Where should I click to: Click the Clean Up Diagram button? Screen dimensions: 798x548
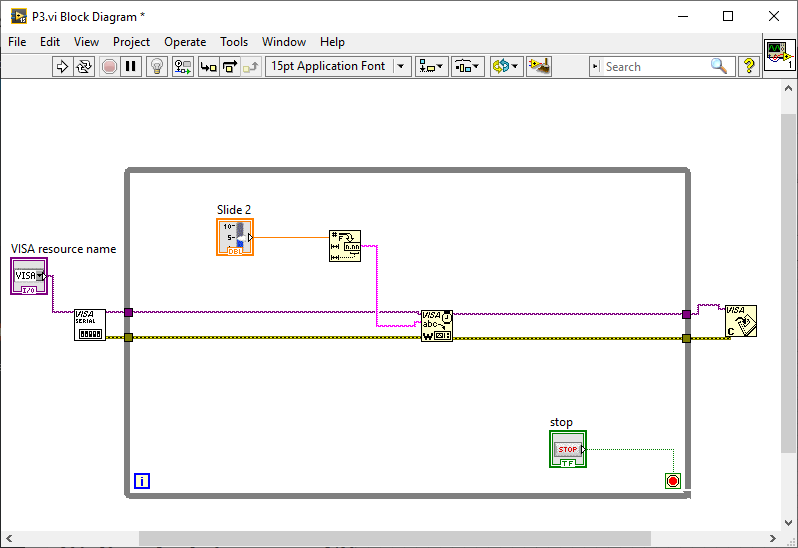(540, 67)
